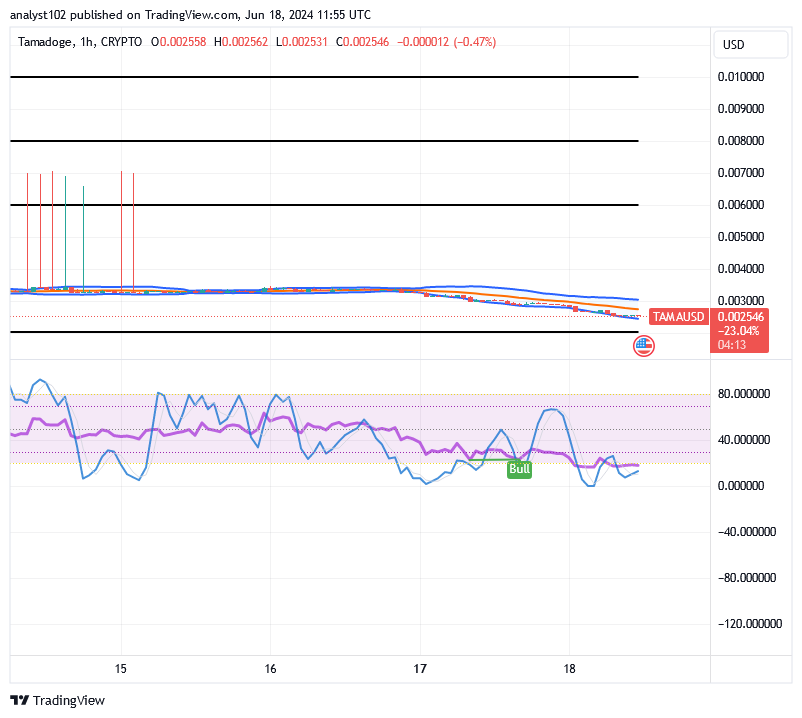802x718 pixels.
Task: Click the 0.006000 price axis label
Action: tap(741, 205)
